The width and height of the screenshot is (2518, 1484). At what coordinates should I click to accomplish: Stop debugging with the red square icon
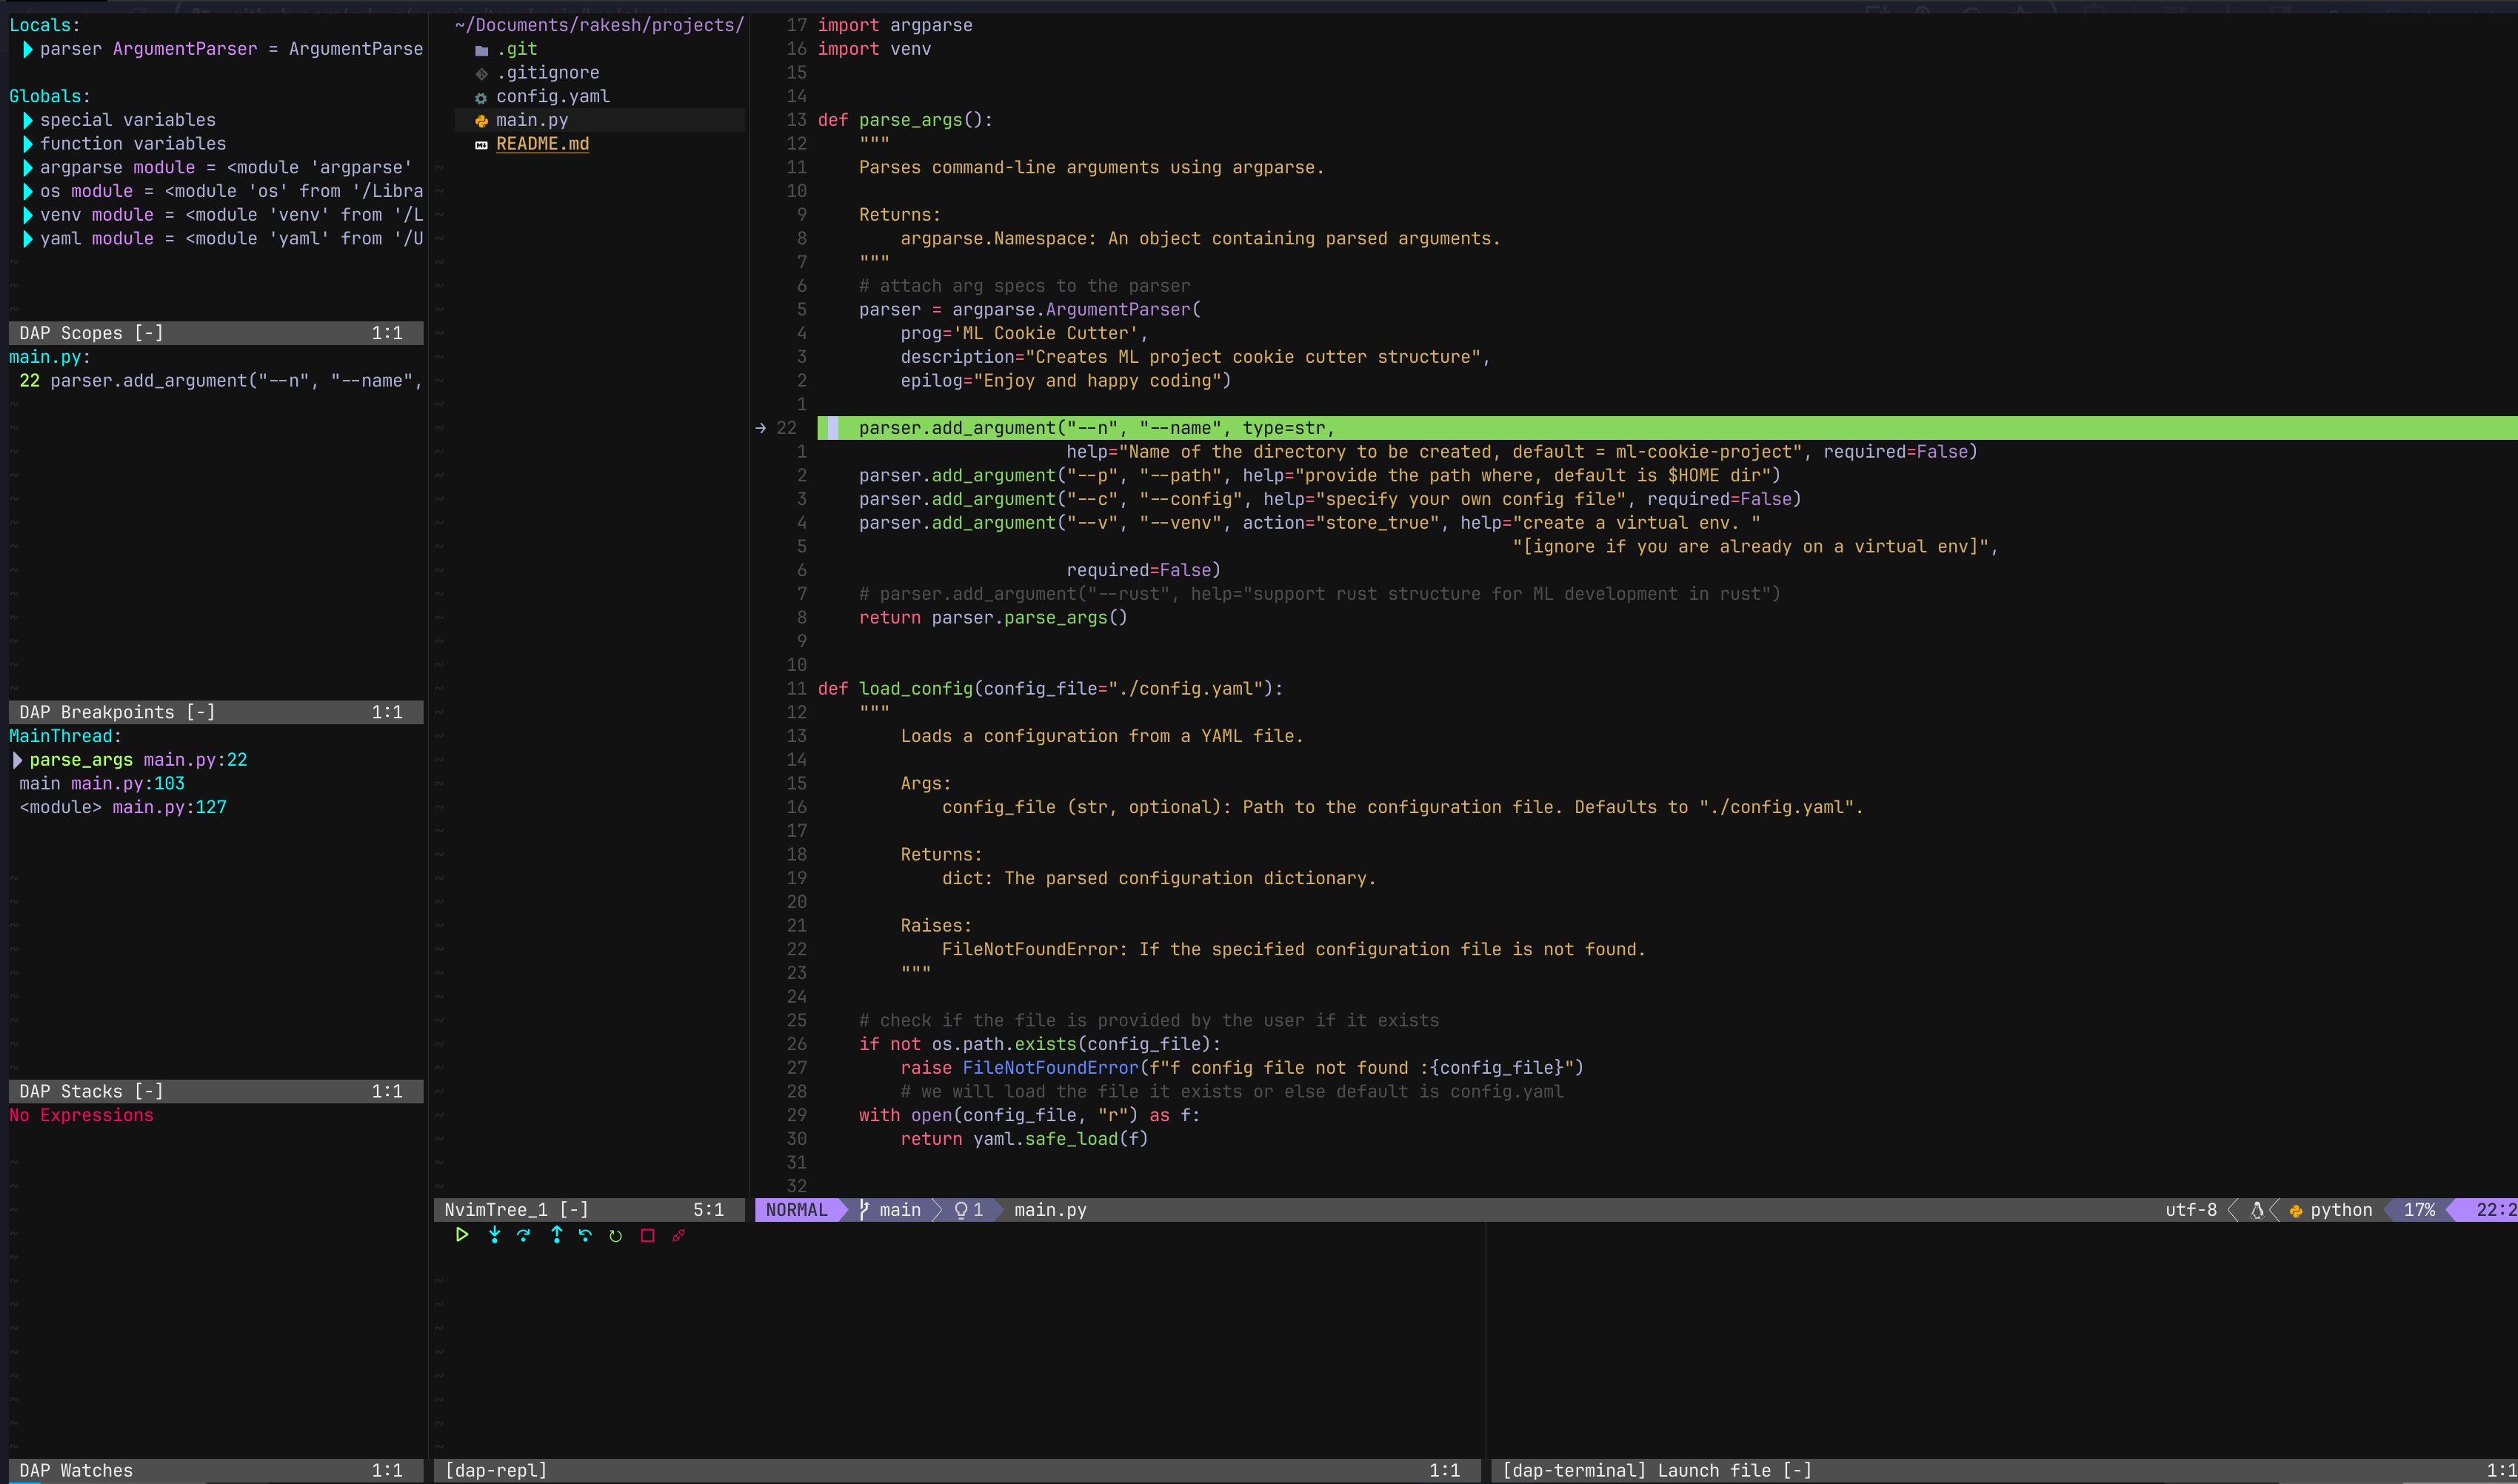coord(647,1236)
